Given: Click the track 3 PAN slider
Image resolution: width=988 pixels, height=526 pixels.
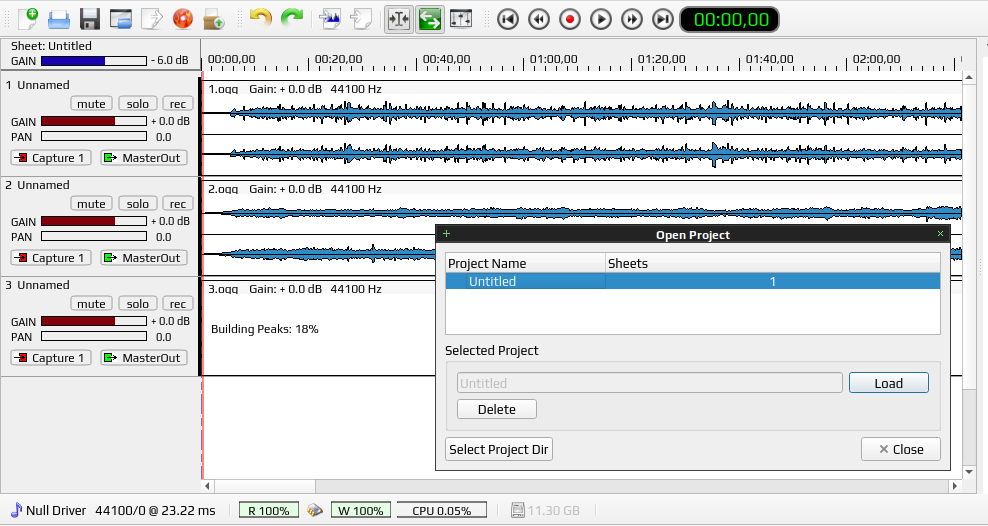Looking at the screenshot, I should pyautogui.click(x=94, y=336).
